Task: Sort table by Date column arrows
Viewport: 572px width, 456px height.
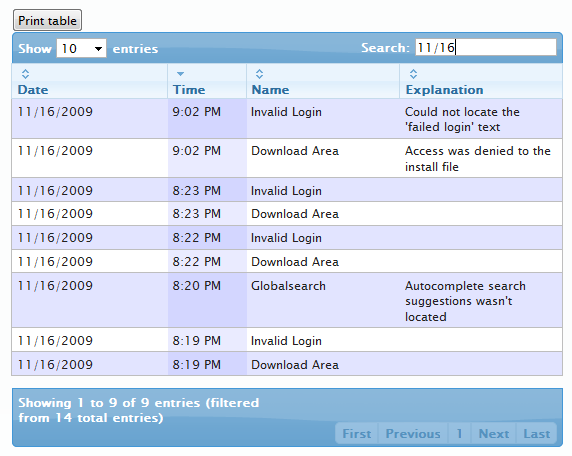Action: click(x=25, y=74)
